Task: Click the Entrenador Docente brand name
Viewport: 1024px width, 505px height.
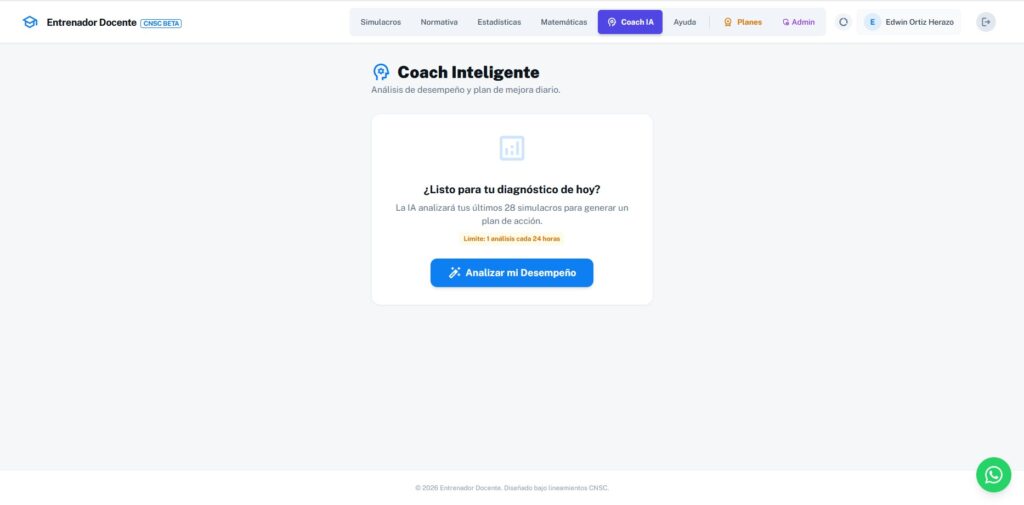Action: pos(91,22)
